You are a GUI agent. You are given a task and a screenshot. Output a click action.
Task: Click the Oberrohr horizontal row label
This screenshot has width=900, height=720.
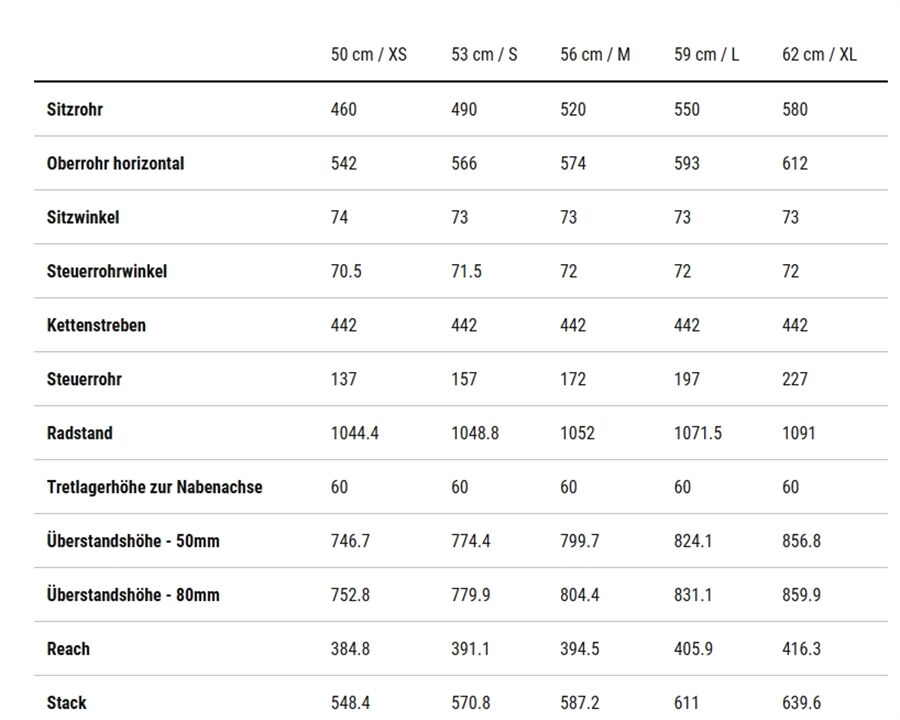(x=115, y=163)
